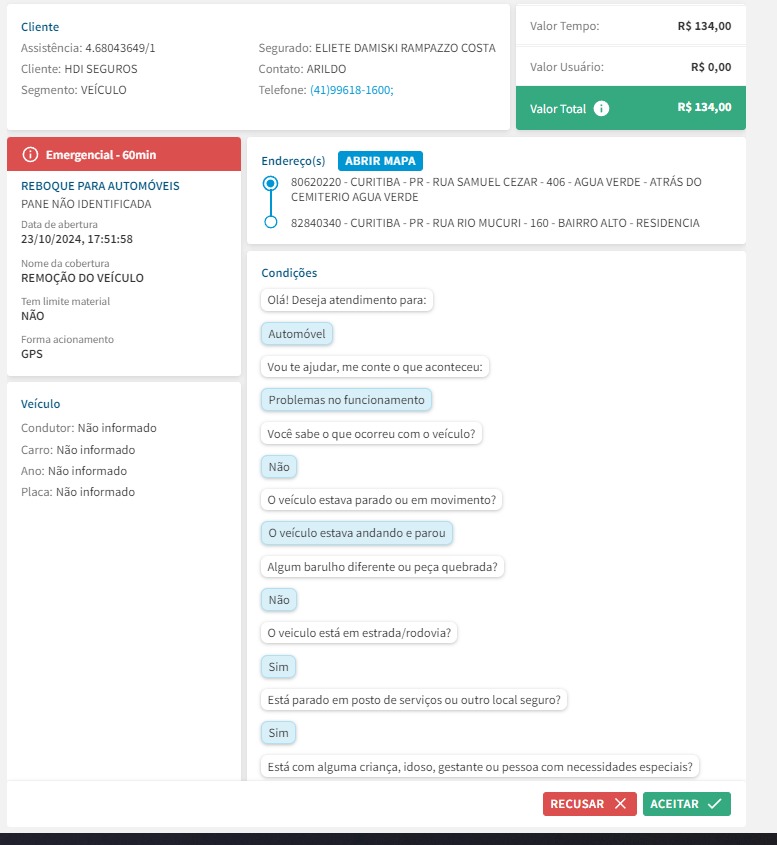Click "Sim" under the estrada/rodovia question
Viewport: 777px width, 845px height.
tap(279, 666)
